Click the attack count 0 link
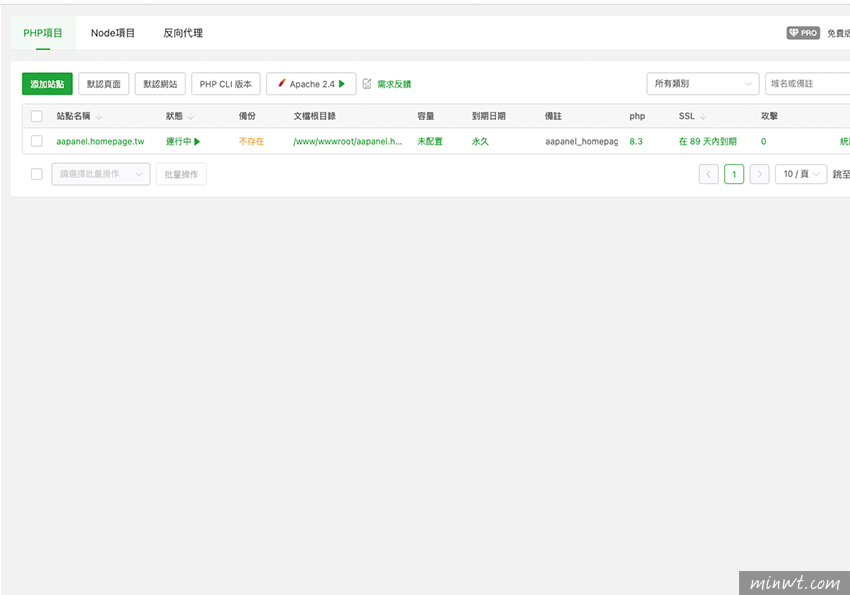Viewport: 850px width, 595px height. tap(763, 141)
